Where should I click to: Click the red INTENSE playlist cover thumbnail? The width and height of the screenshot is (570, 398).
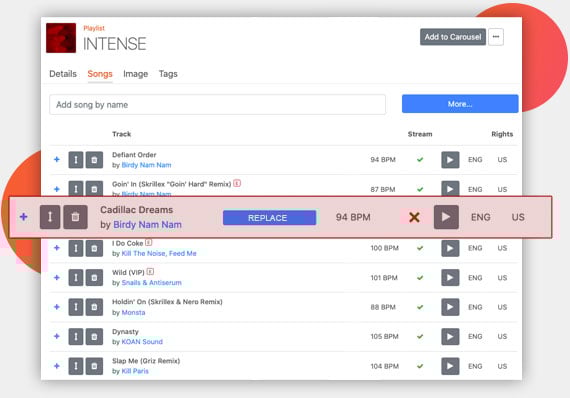pos(61,38)
